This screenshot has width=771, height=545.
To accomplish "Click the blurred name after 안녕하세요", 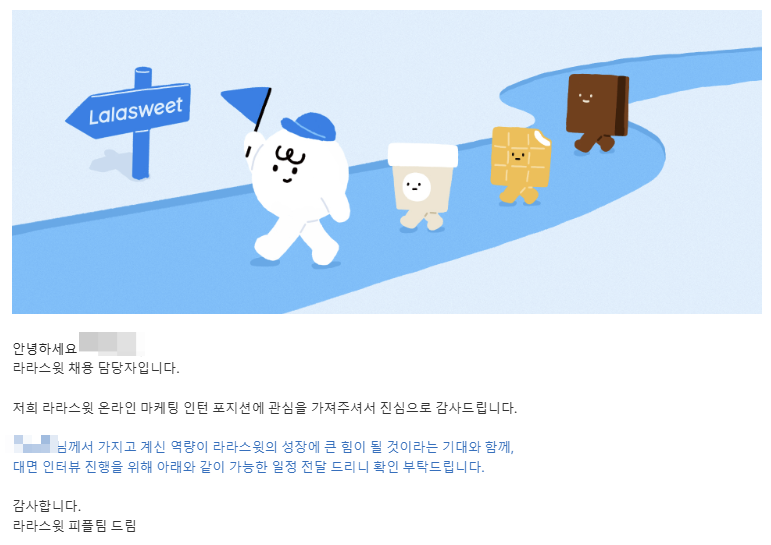I will (x=111, y=344).
